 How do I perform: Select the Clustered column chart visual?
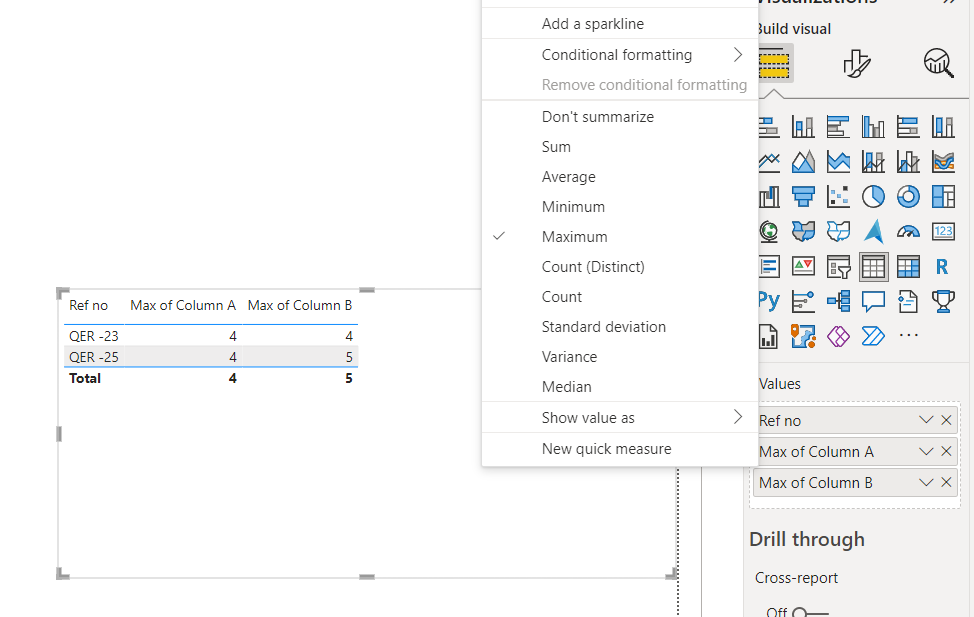point(873,127)
